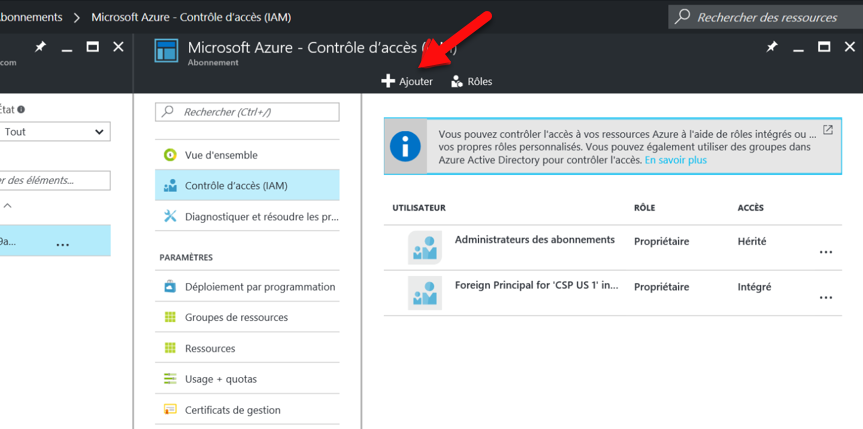
Task: Maximize the Contrôle d'accès blade
Action: point(824,47)
